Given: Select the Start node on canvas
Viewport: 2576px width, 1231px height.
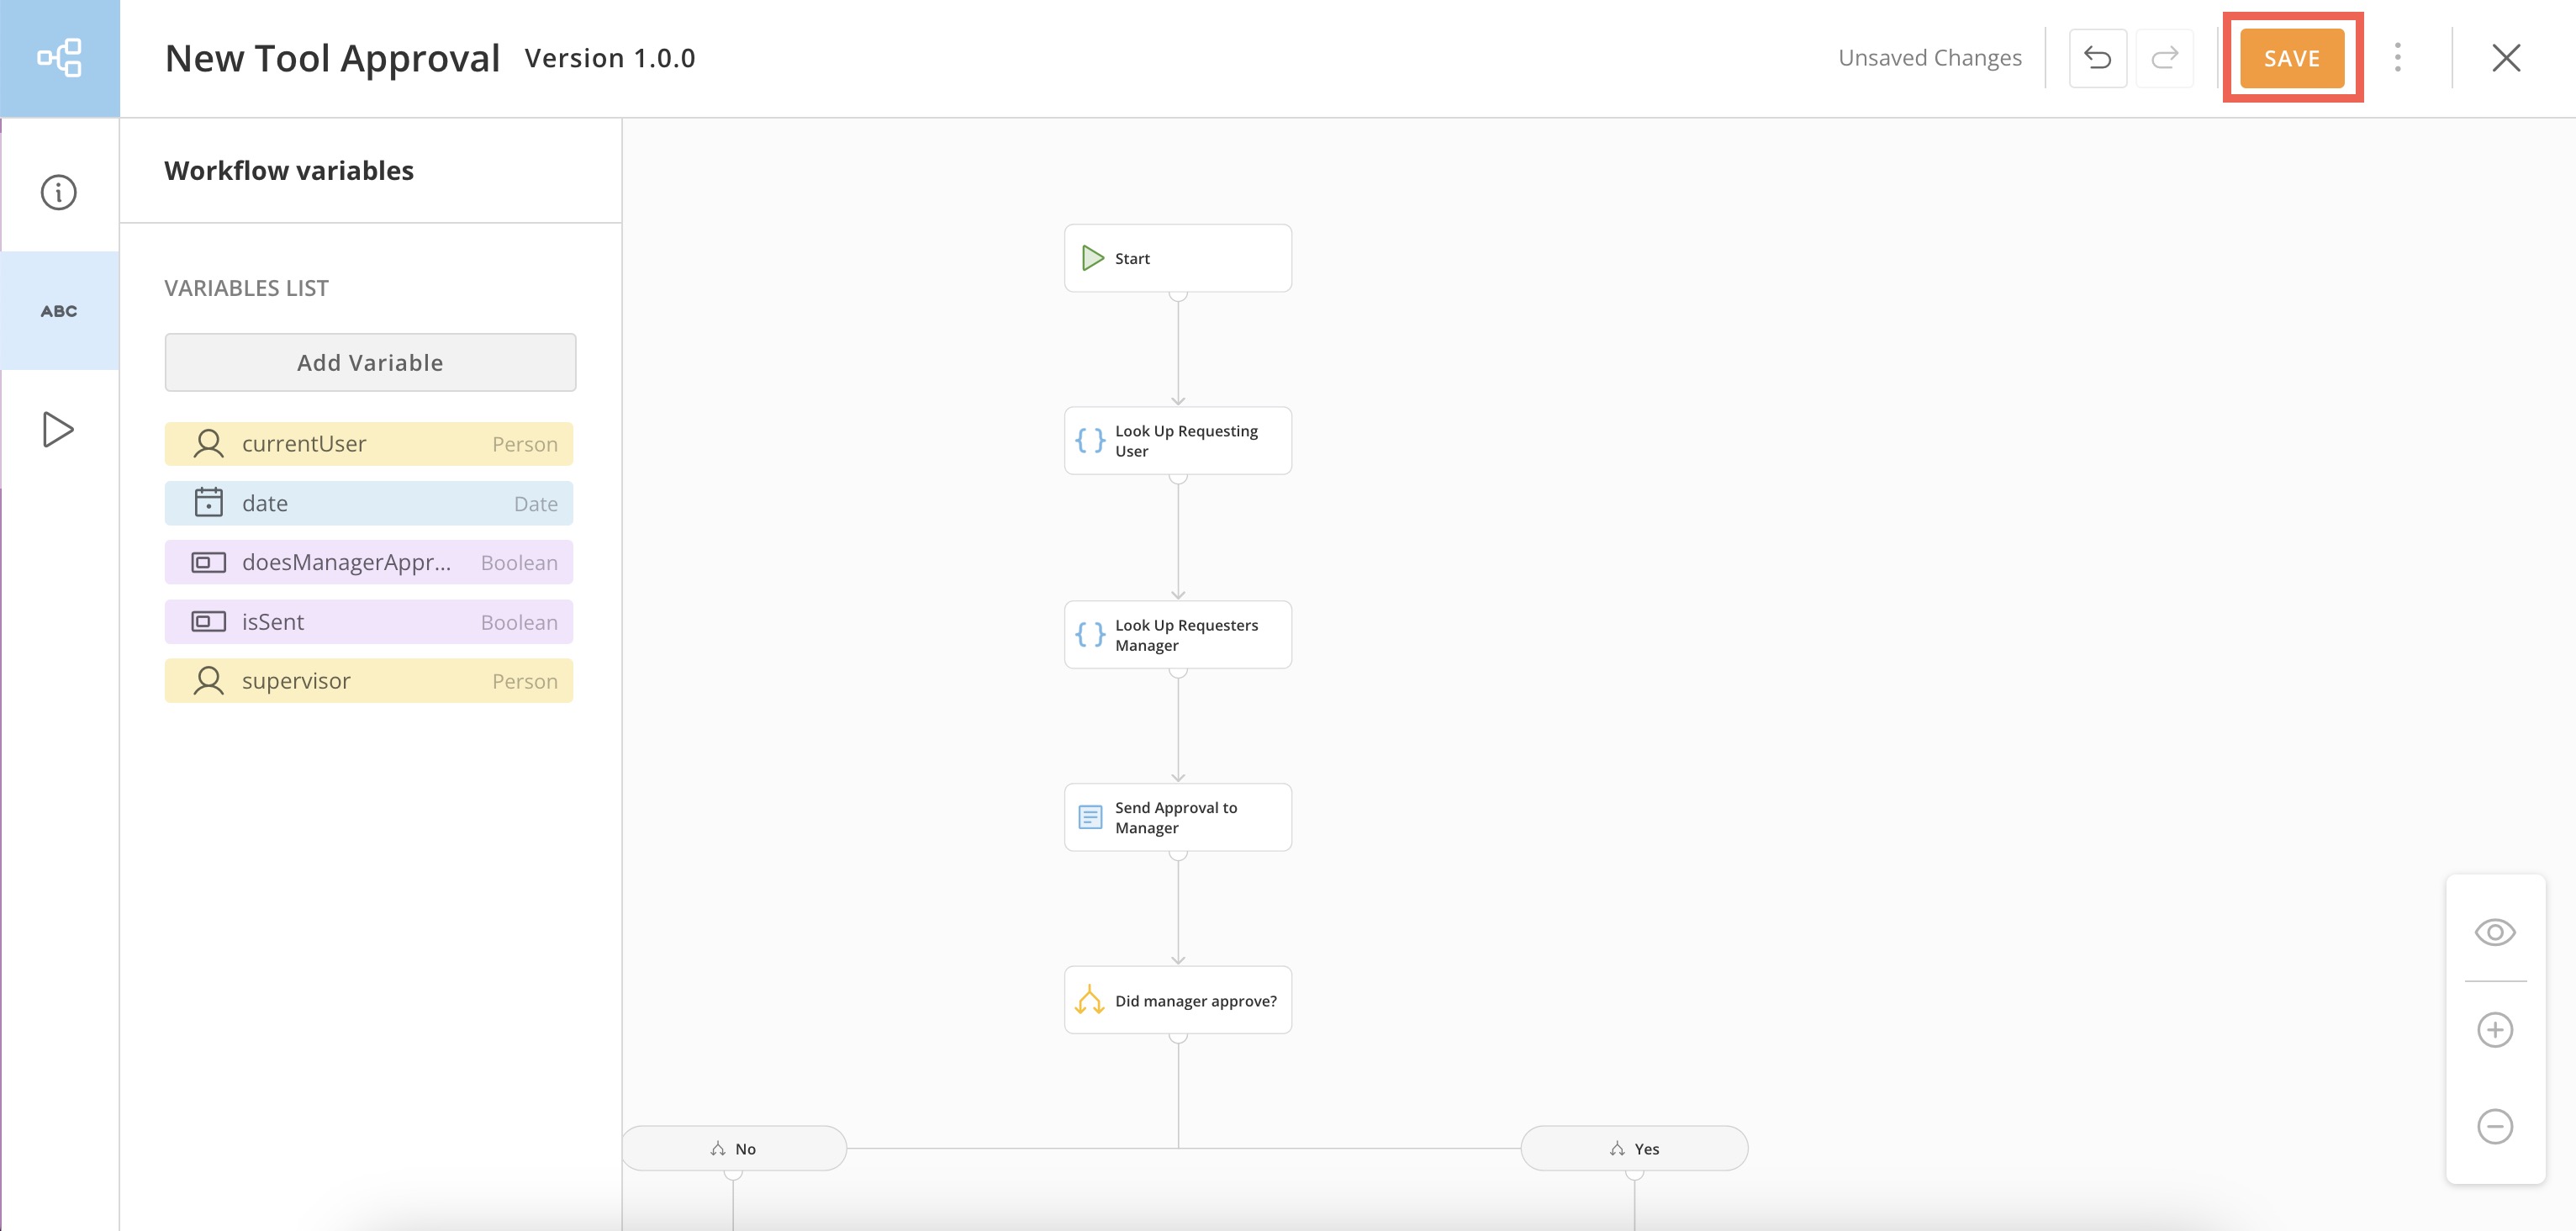Looking at the screenshot, I should (1177, 258).
